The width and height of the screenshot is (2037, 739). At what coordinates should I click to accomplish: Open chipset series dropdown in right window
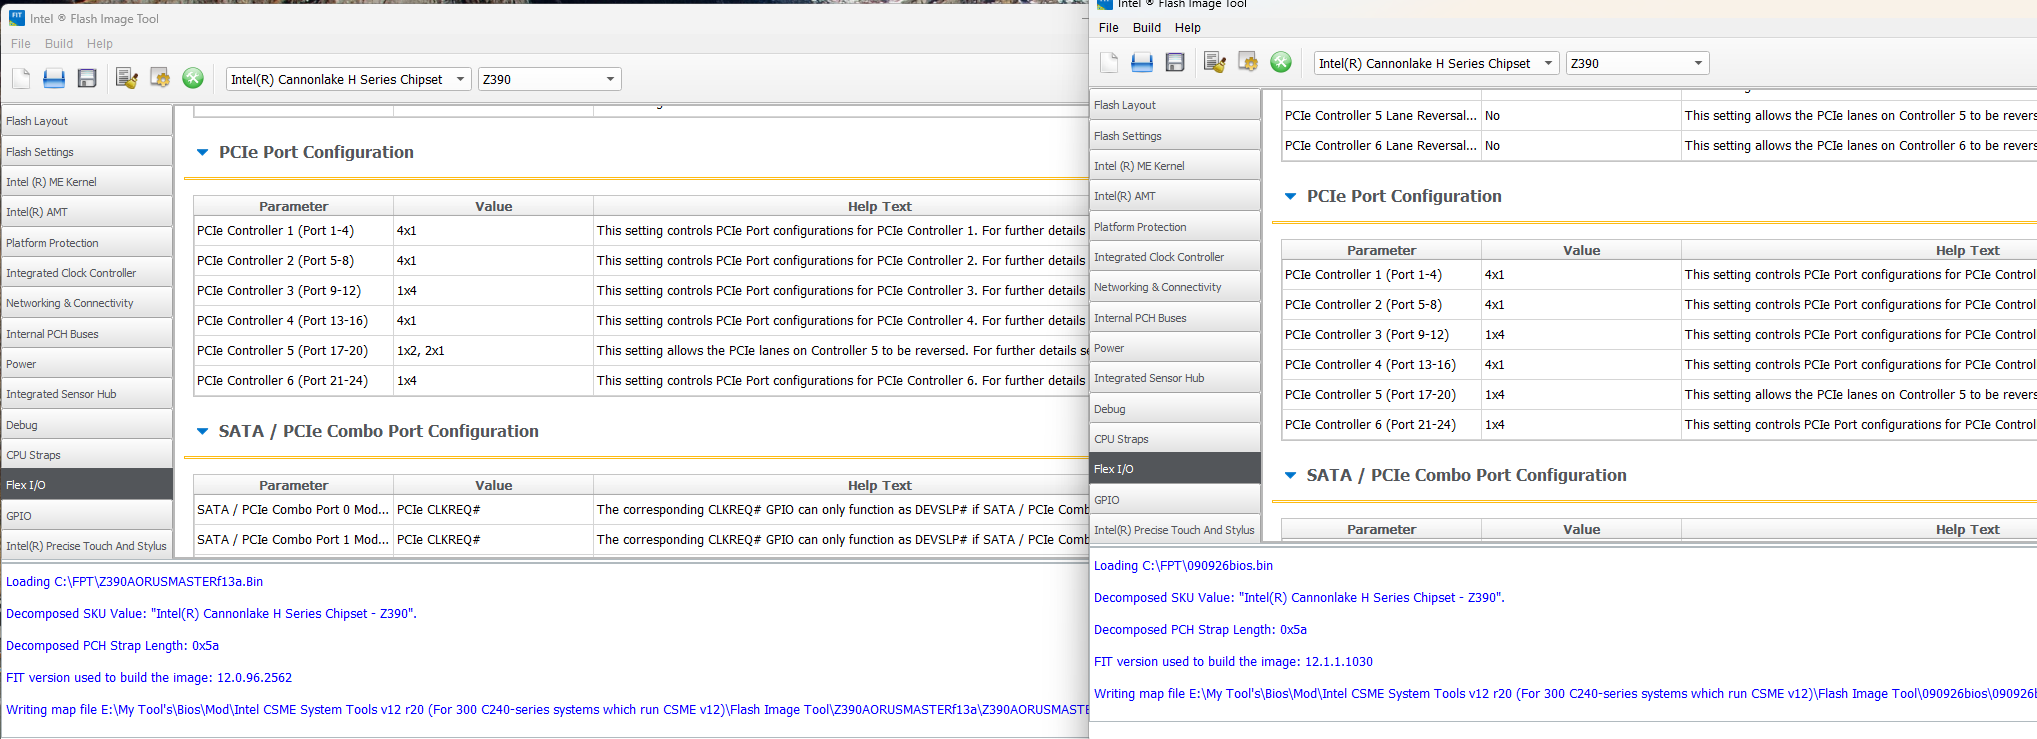(1437, 63)
